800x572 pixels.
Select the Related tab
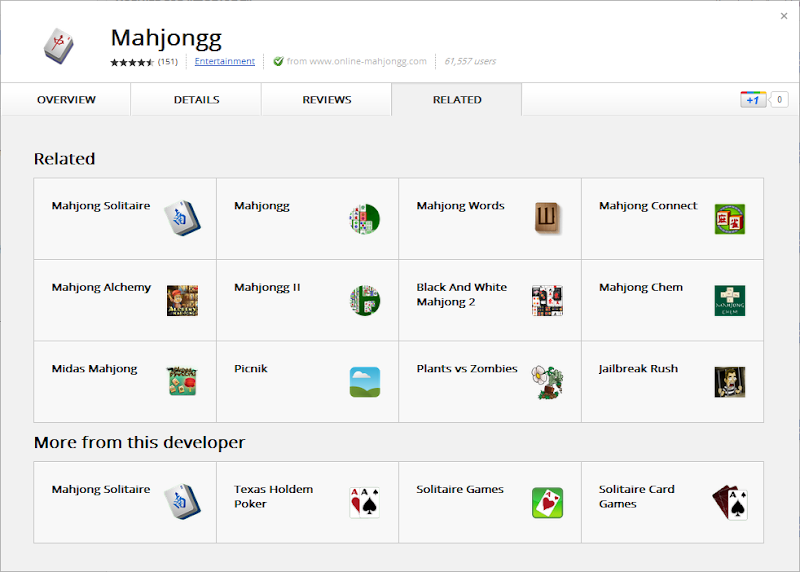click(457, 100)
